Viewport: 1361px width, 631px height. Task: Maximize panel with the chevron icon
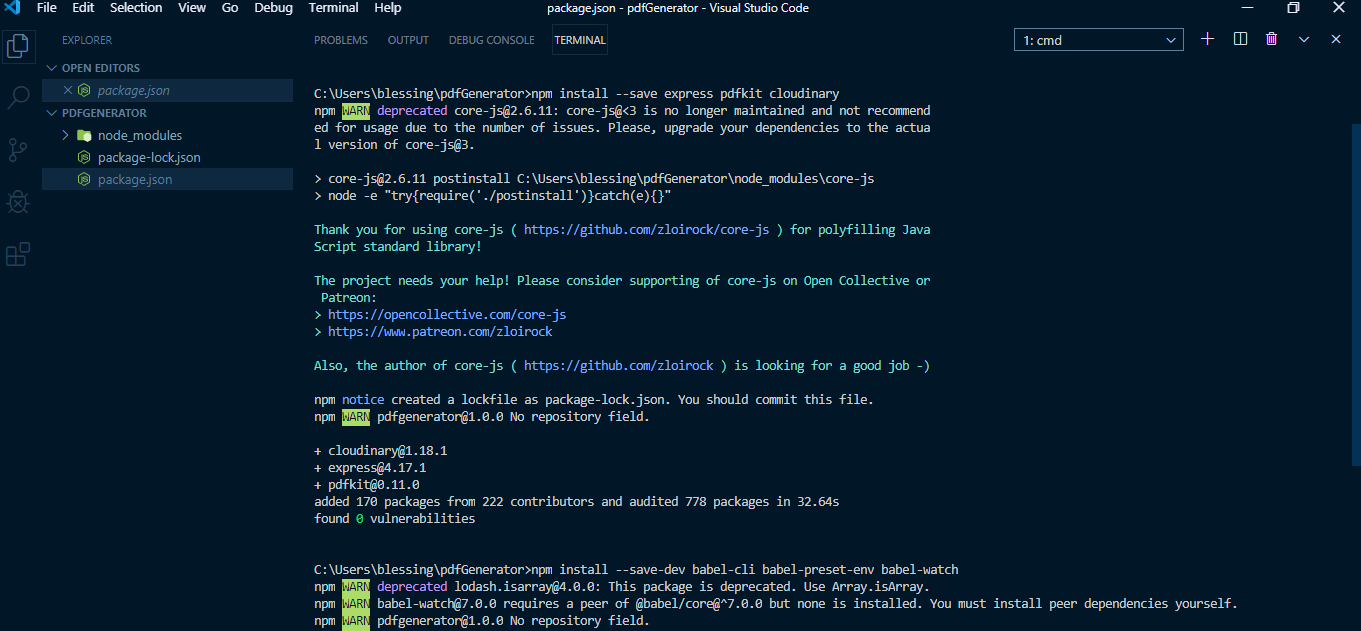[1304, 39]
